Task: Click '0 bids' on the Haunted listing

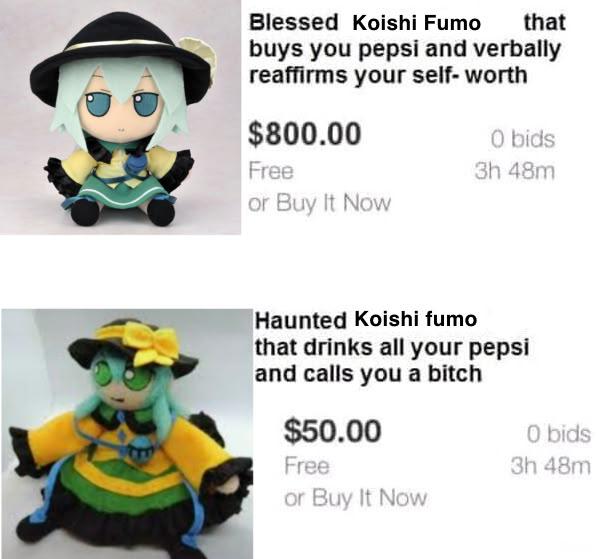Action: click(x=559, y=434)
